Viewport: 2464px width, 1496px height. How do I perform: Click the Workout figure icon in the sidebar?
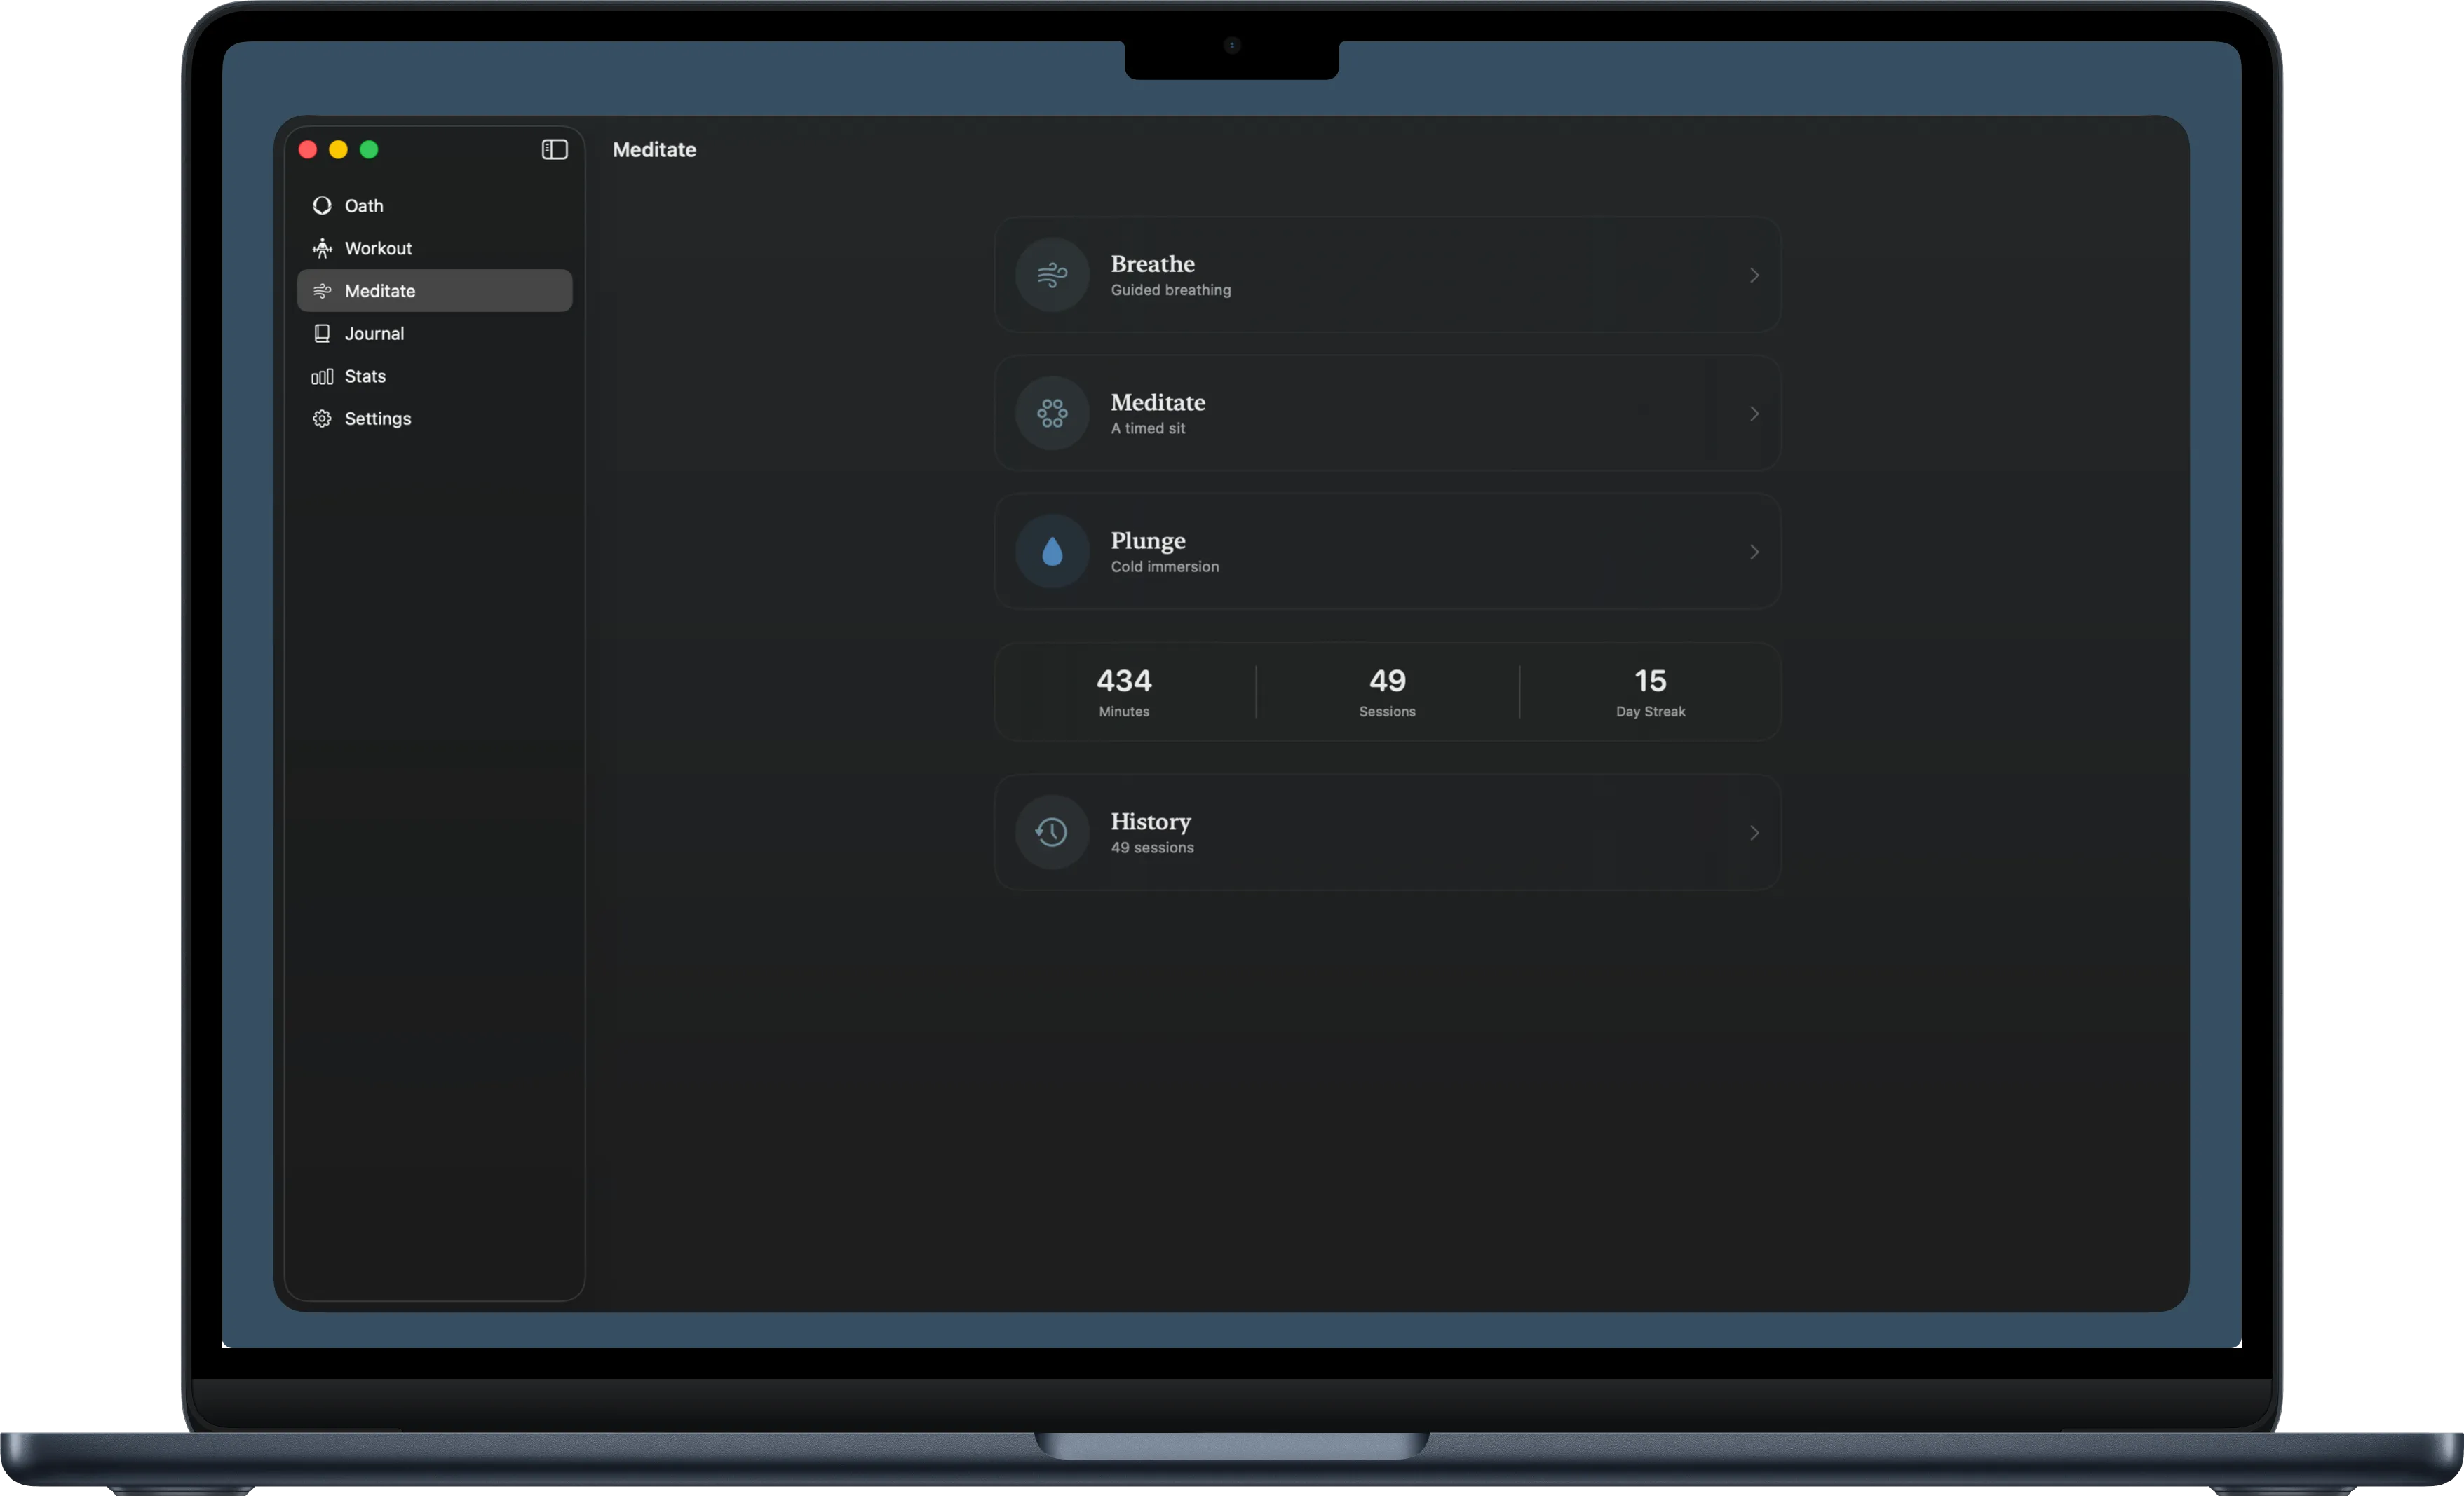(x=322, y=248)
